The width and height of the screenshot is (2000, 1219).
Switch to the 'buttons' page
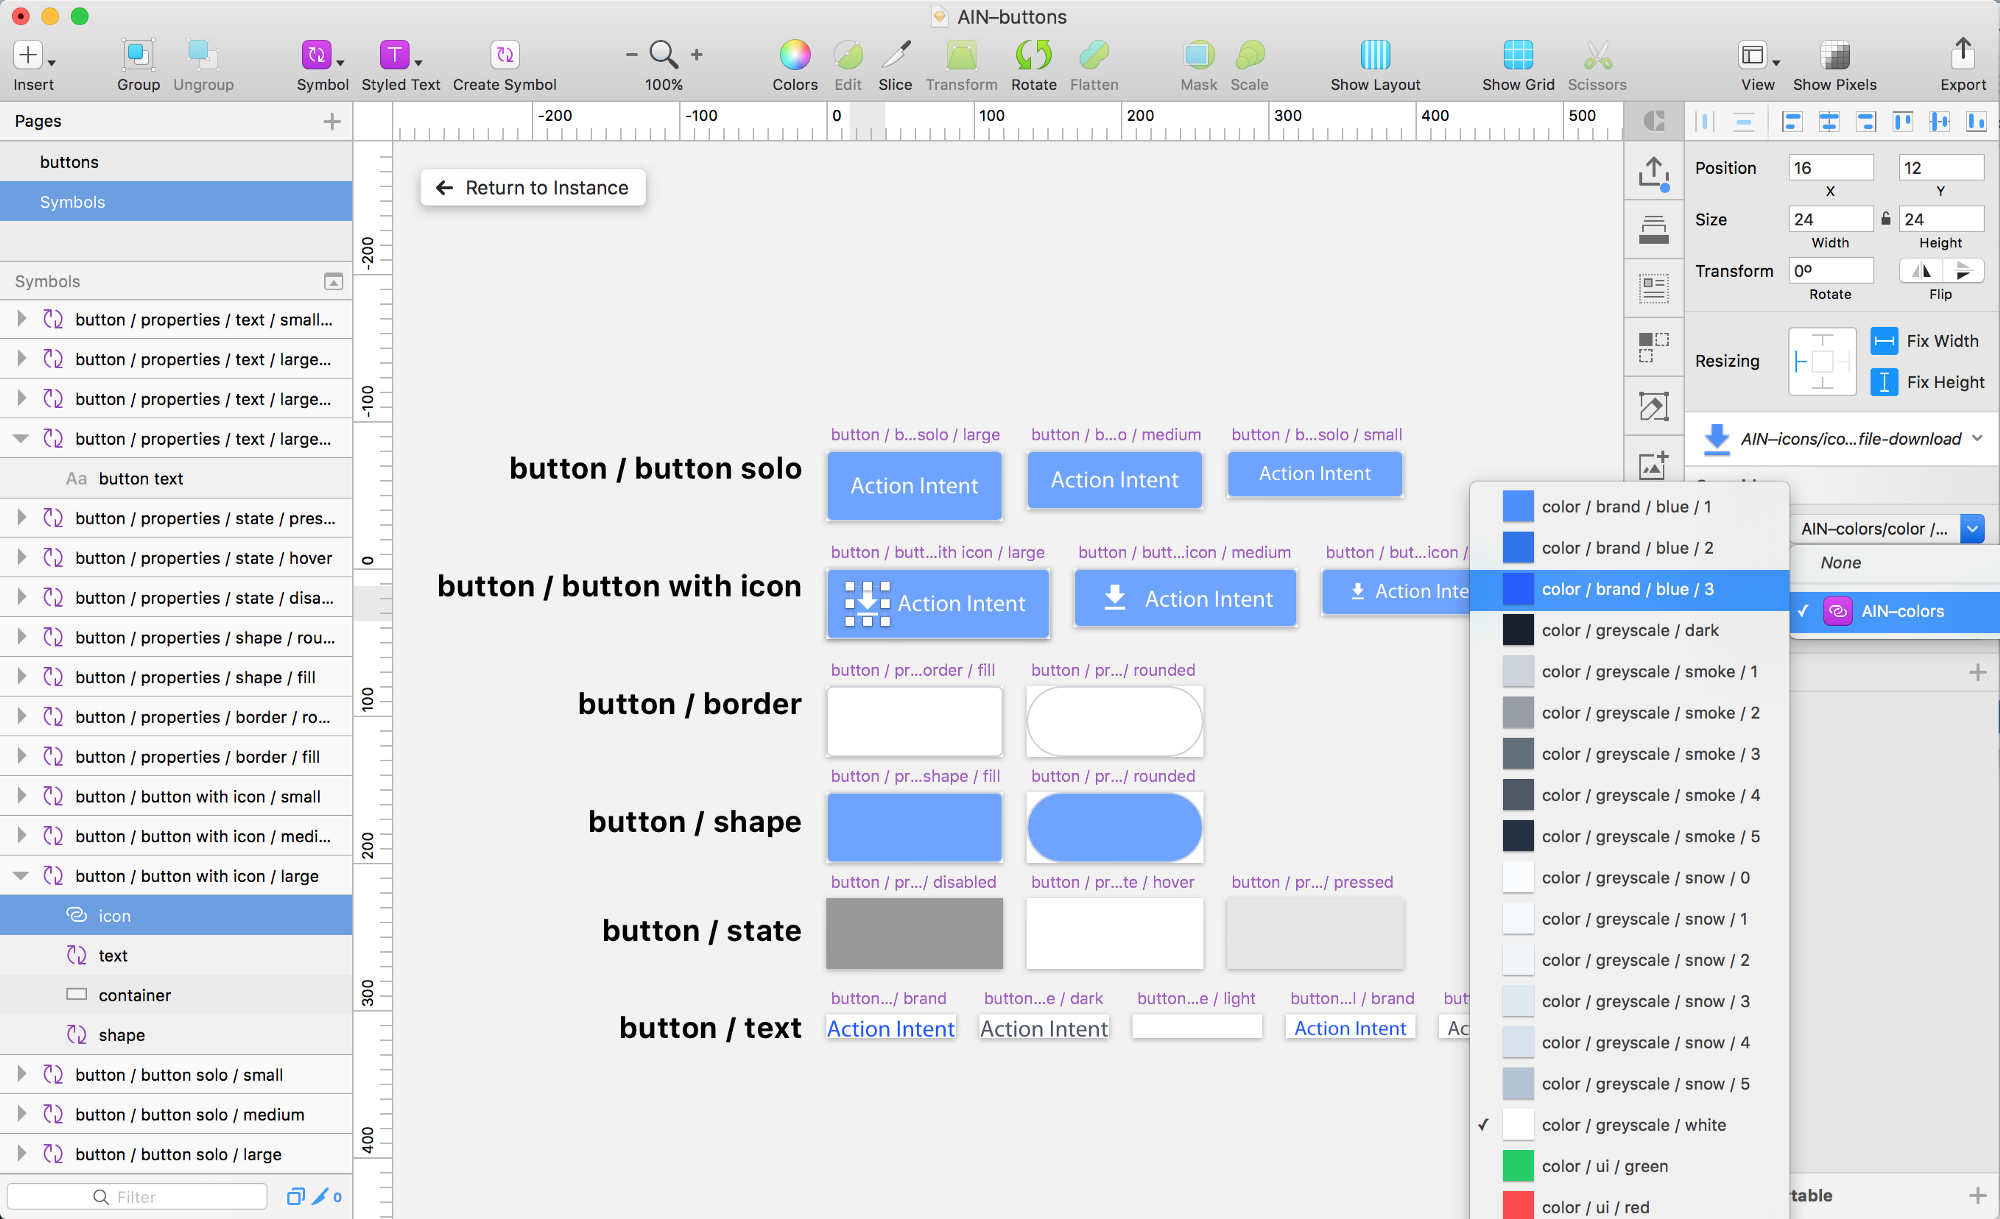[69, 161]
